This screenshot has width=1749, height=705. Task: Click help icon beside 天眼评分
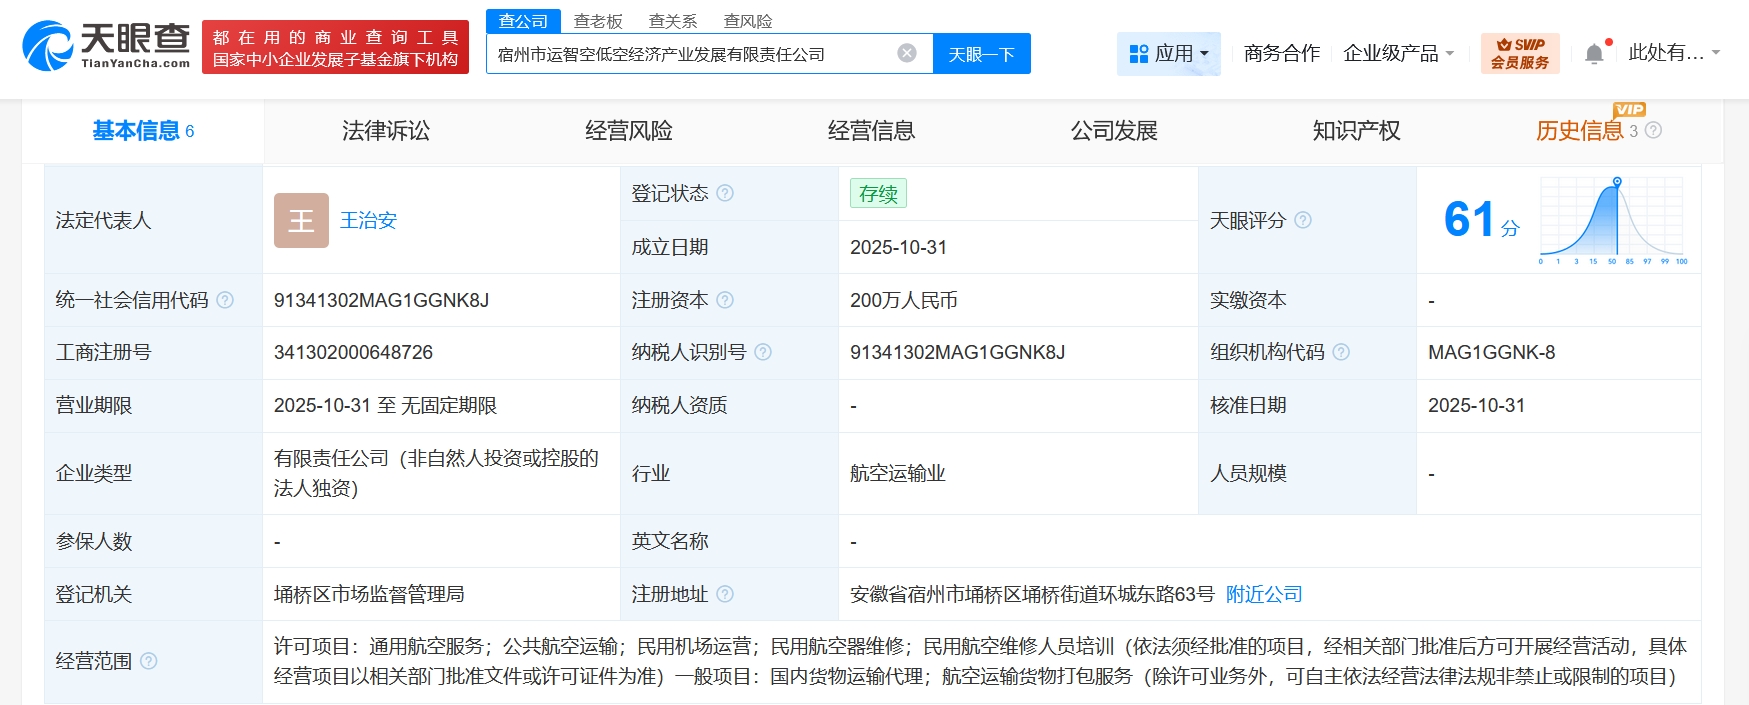[1303, 220]
